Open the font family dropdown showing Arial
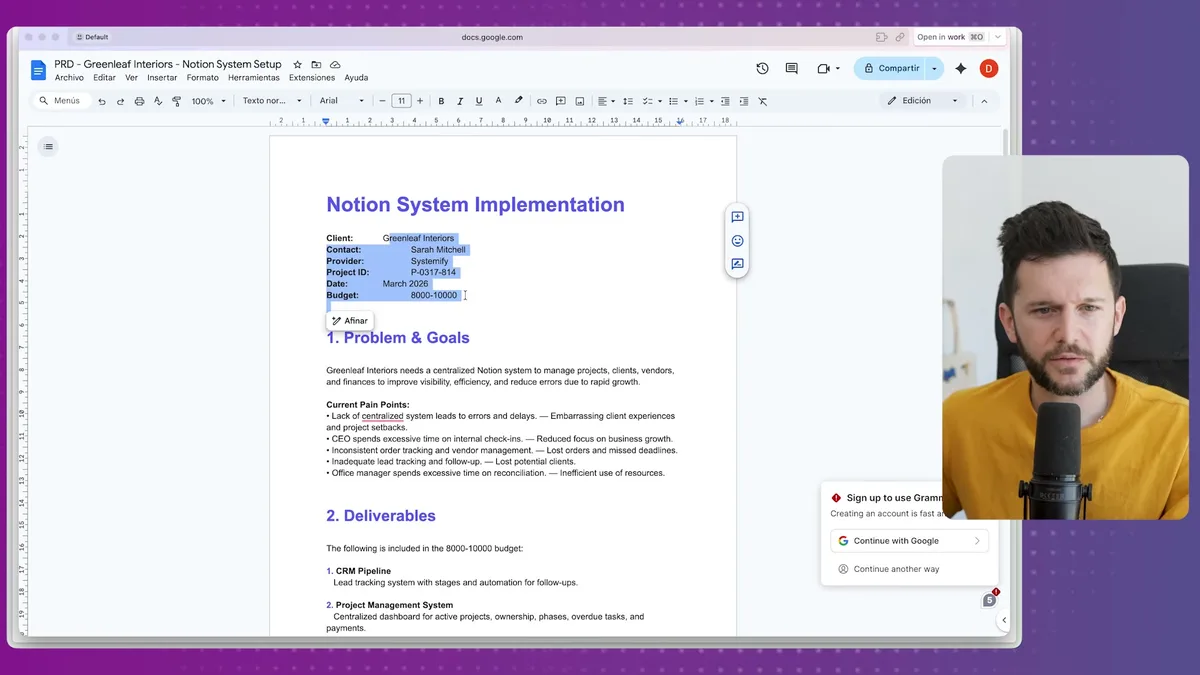 341,100
